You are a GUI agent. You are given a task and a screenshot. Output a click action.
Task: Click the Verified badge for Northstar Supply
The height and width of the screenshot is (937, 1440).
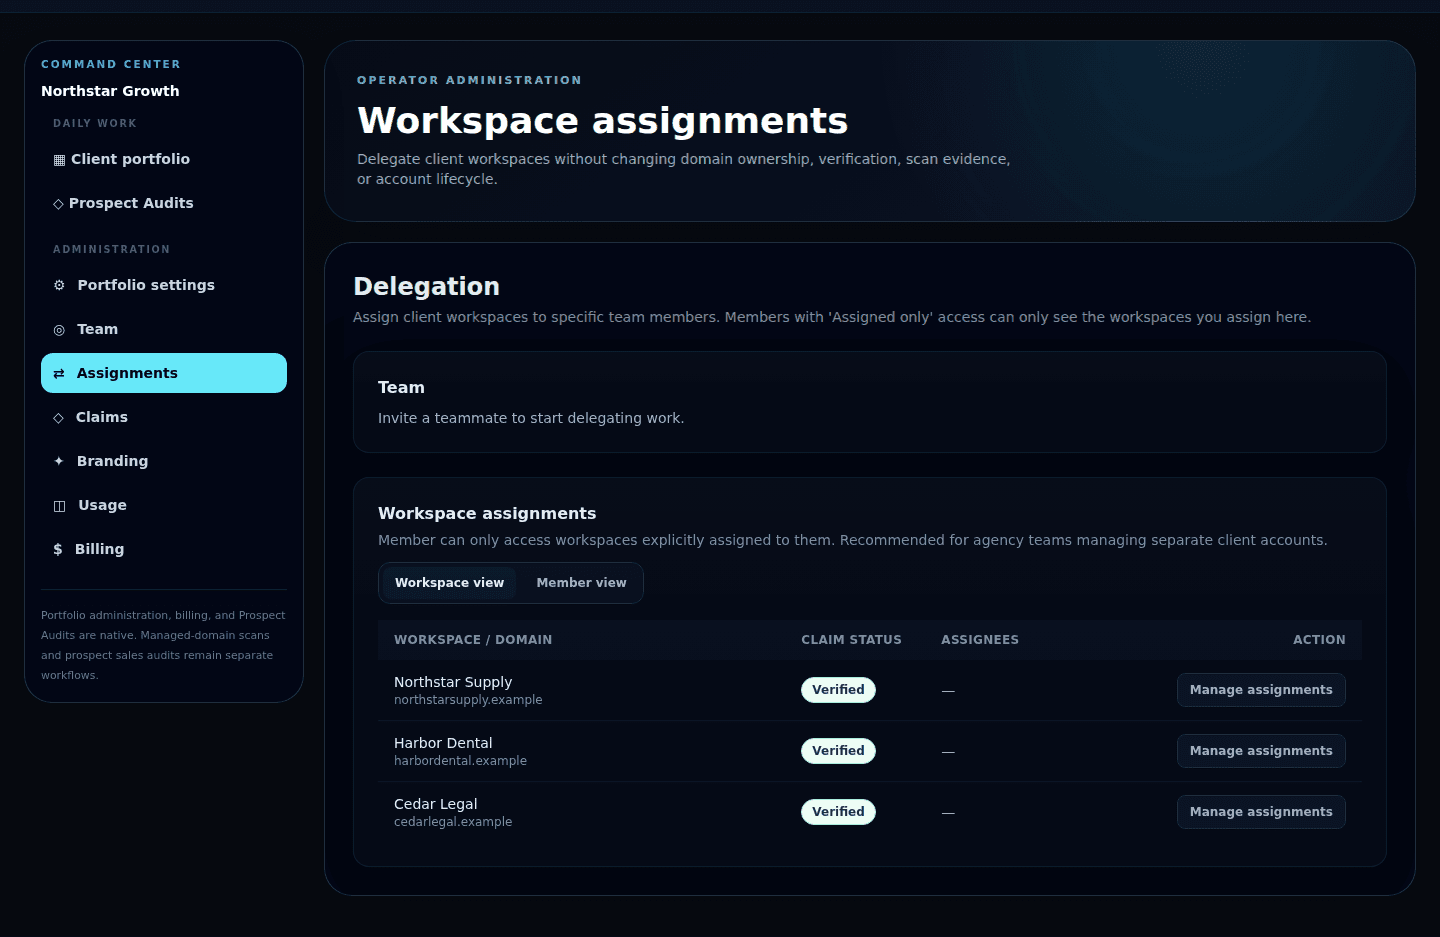point(838,690)
